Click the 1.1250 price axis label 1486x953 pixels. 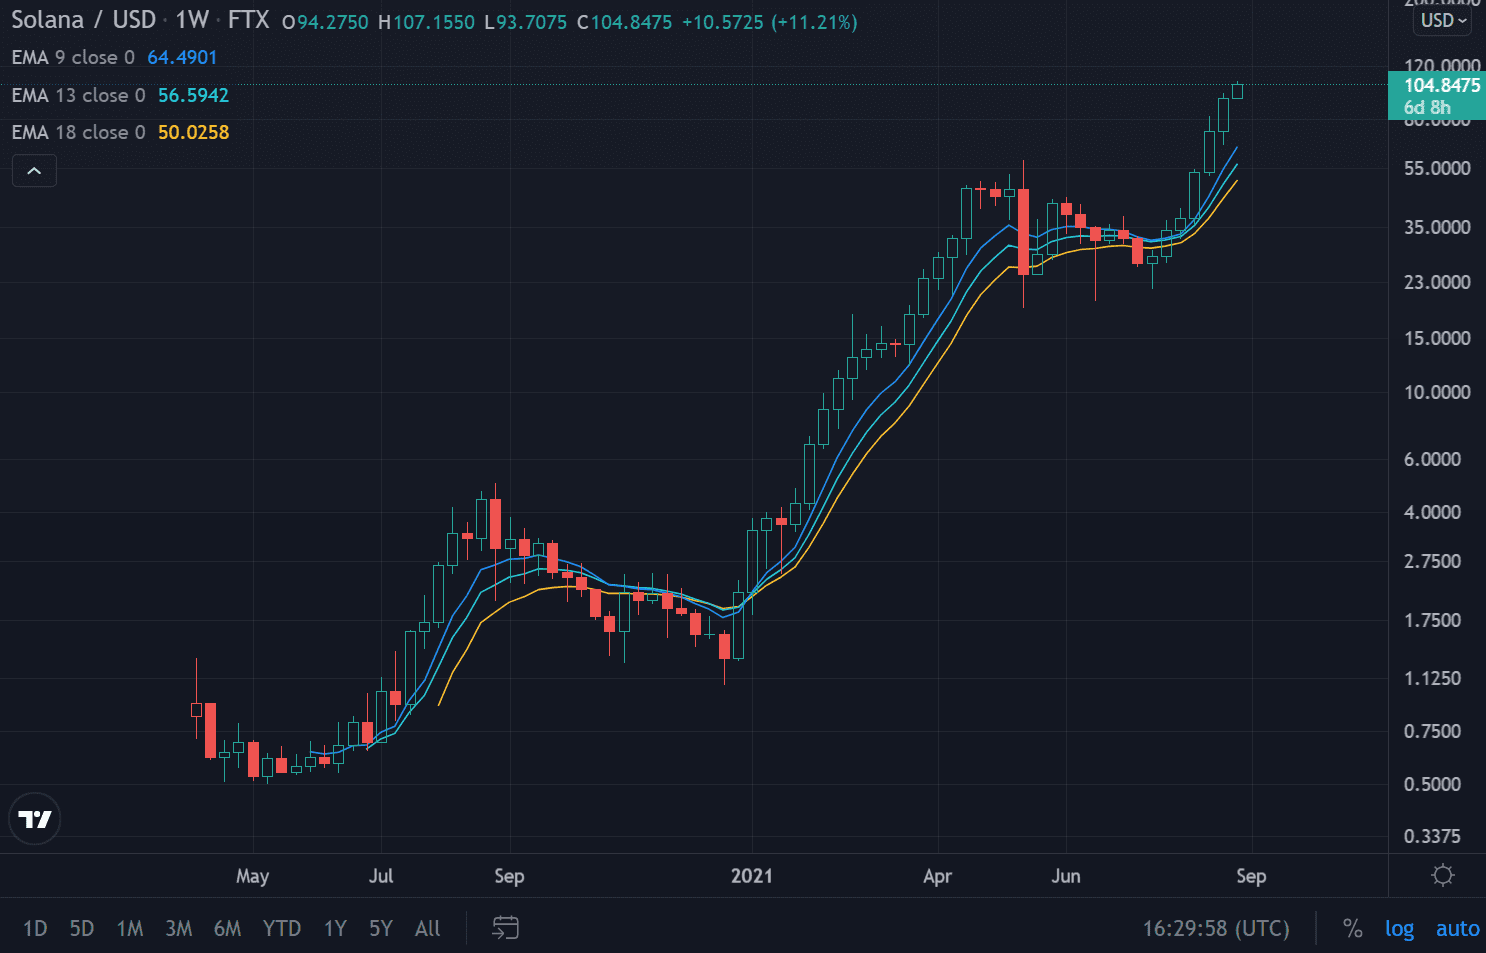pos(1432,678)
